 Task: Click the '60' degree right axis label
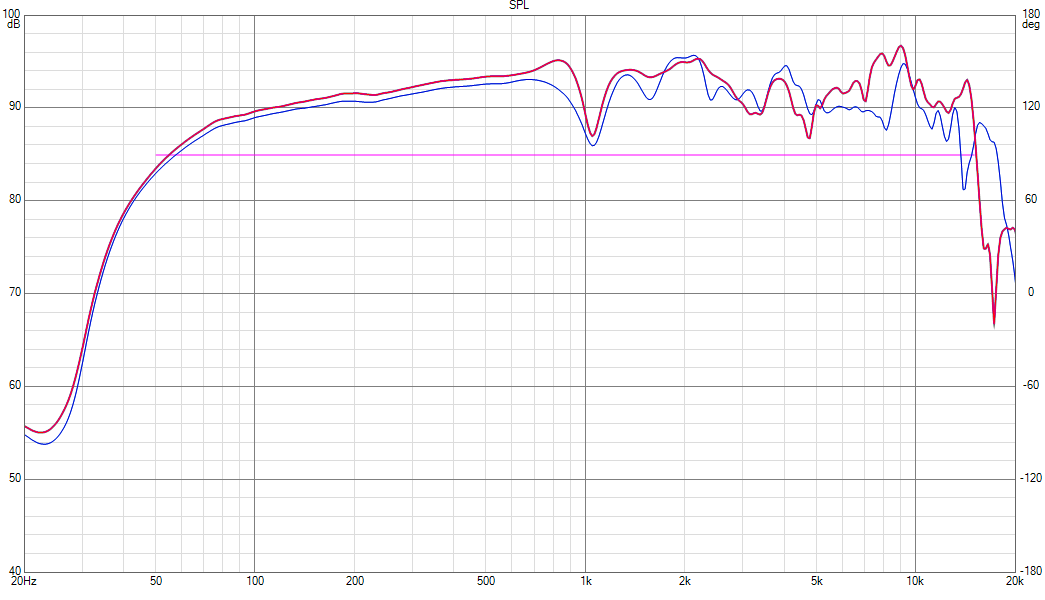1031,199
